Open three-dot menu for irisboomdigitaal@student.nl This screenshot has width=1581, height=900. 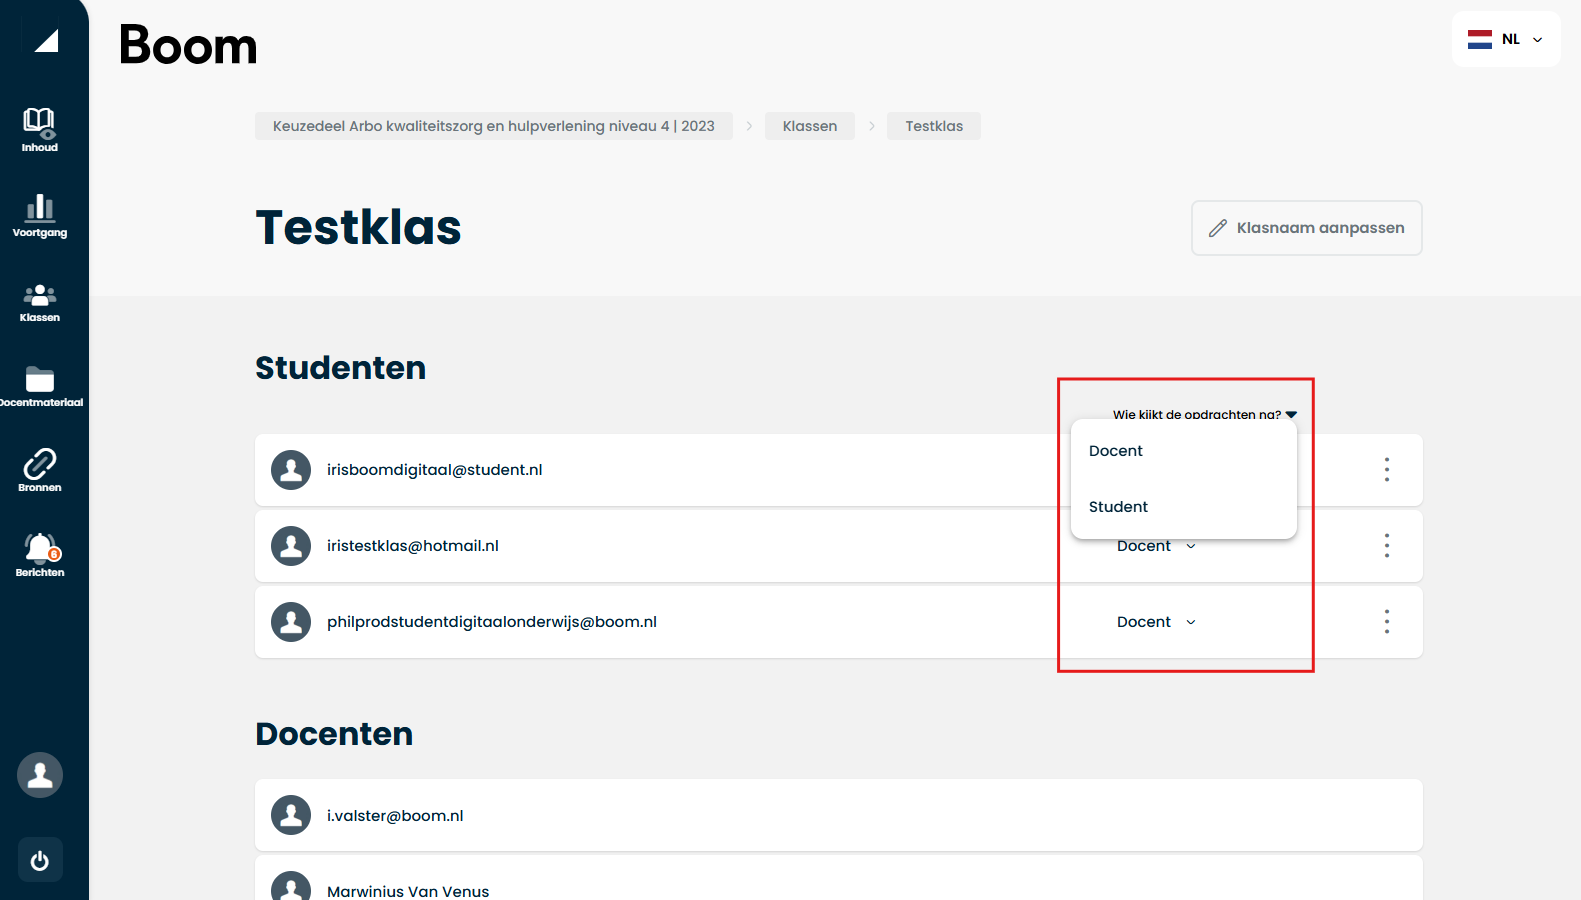[1386, 470]
